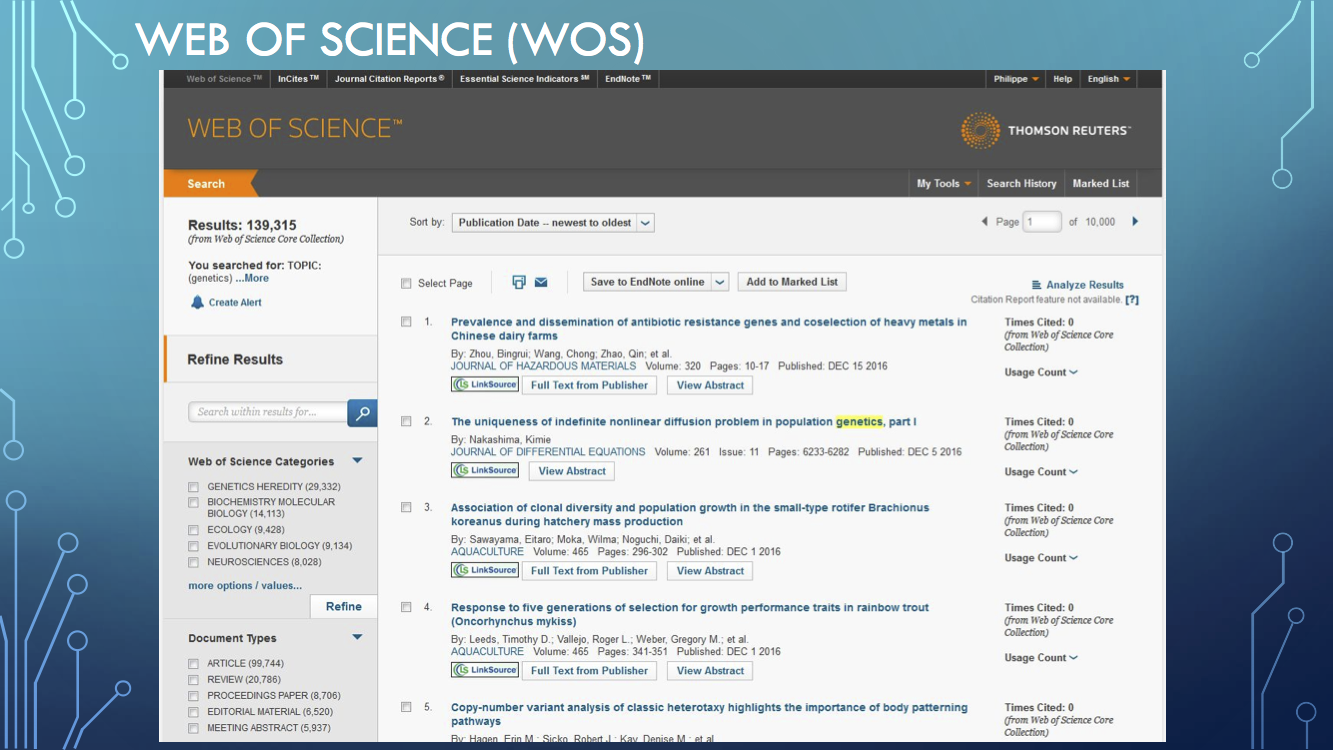Go to the previous results page arrow

tap(984, 222)
